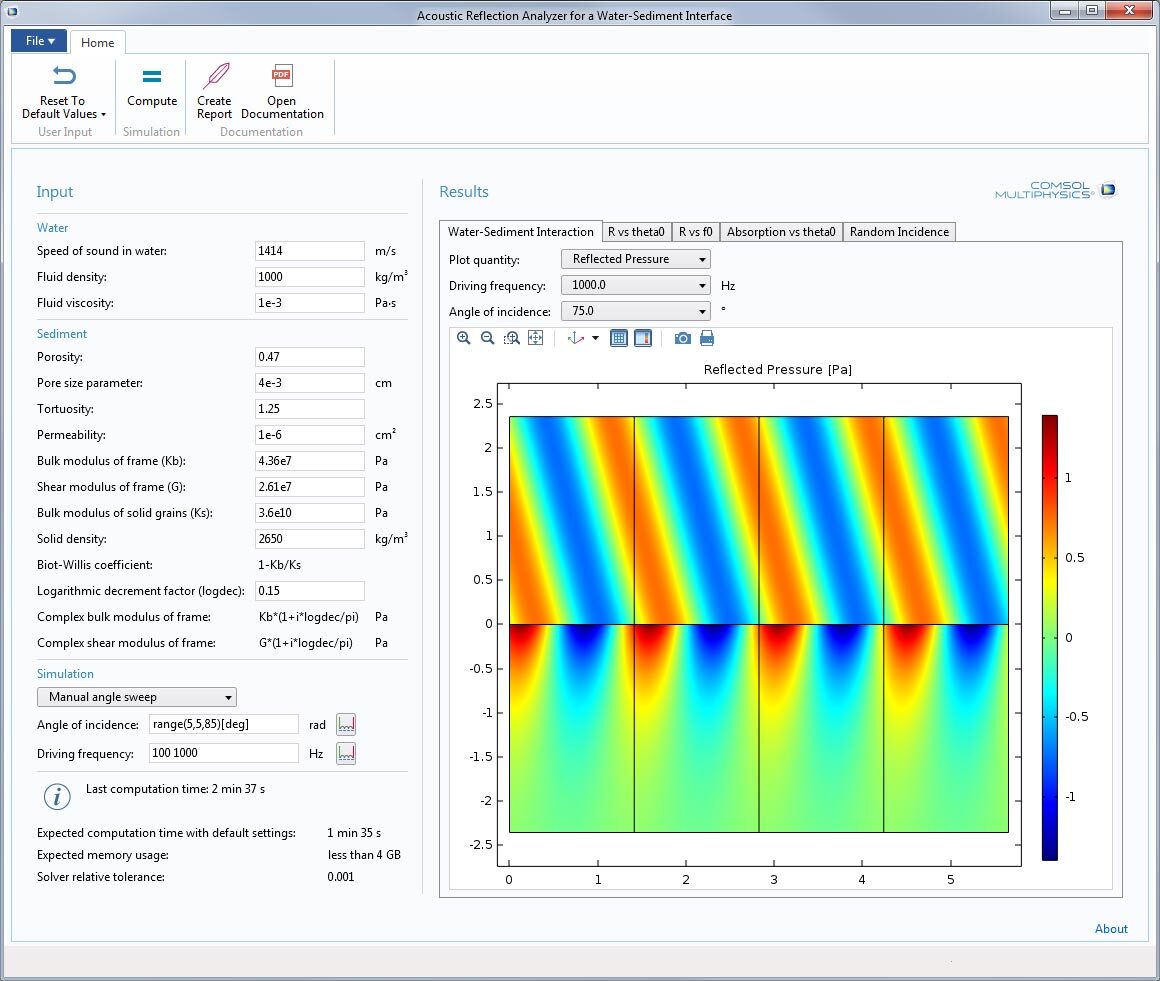Image resolution: width=1160 pixels, height=981 pixels.
Task: Click inside the Porosity input field
Action: click(x=309, y=356)
